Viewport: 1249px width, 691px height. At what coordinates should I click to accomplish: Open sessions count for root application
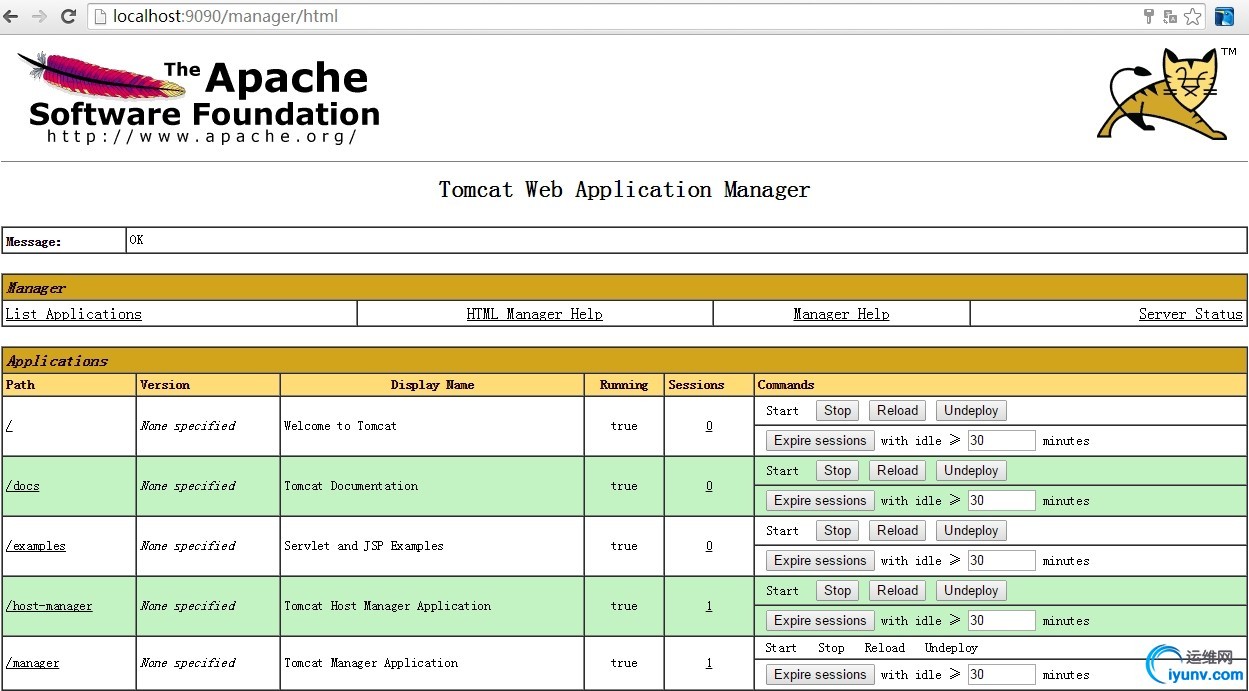(x=709, y=426)
